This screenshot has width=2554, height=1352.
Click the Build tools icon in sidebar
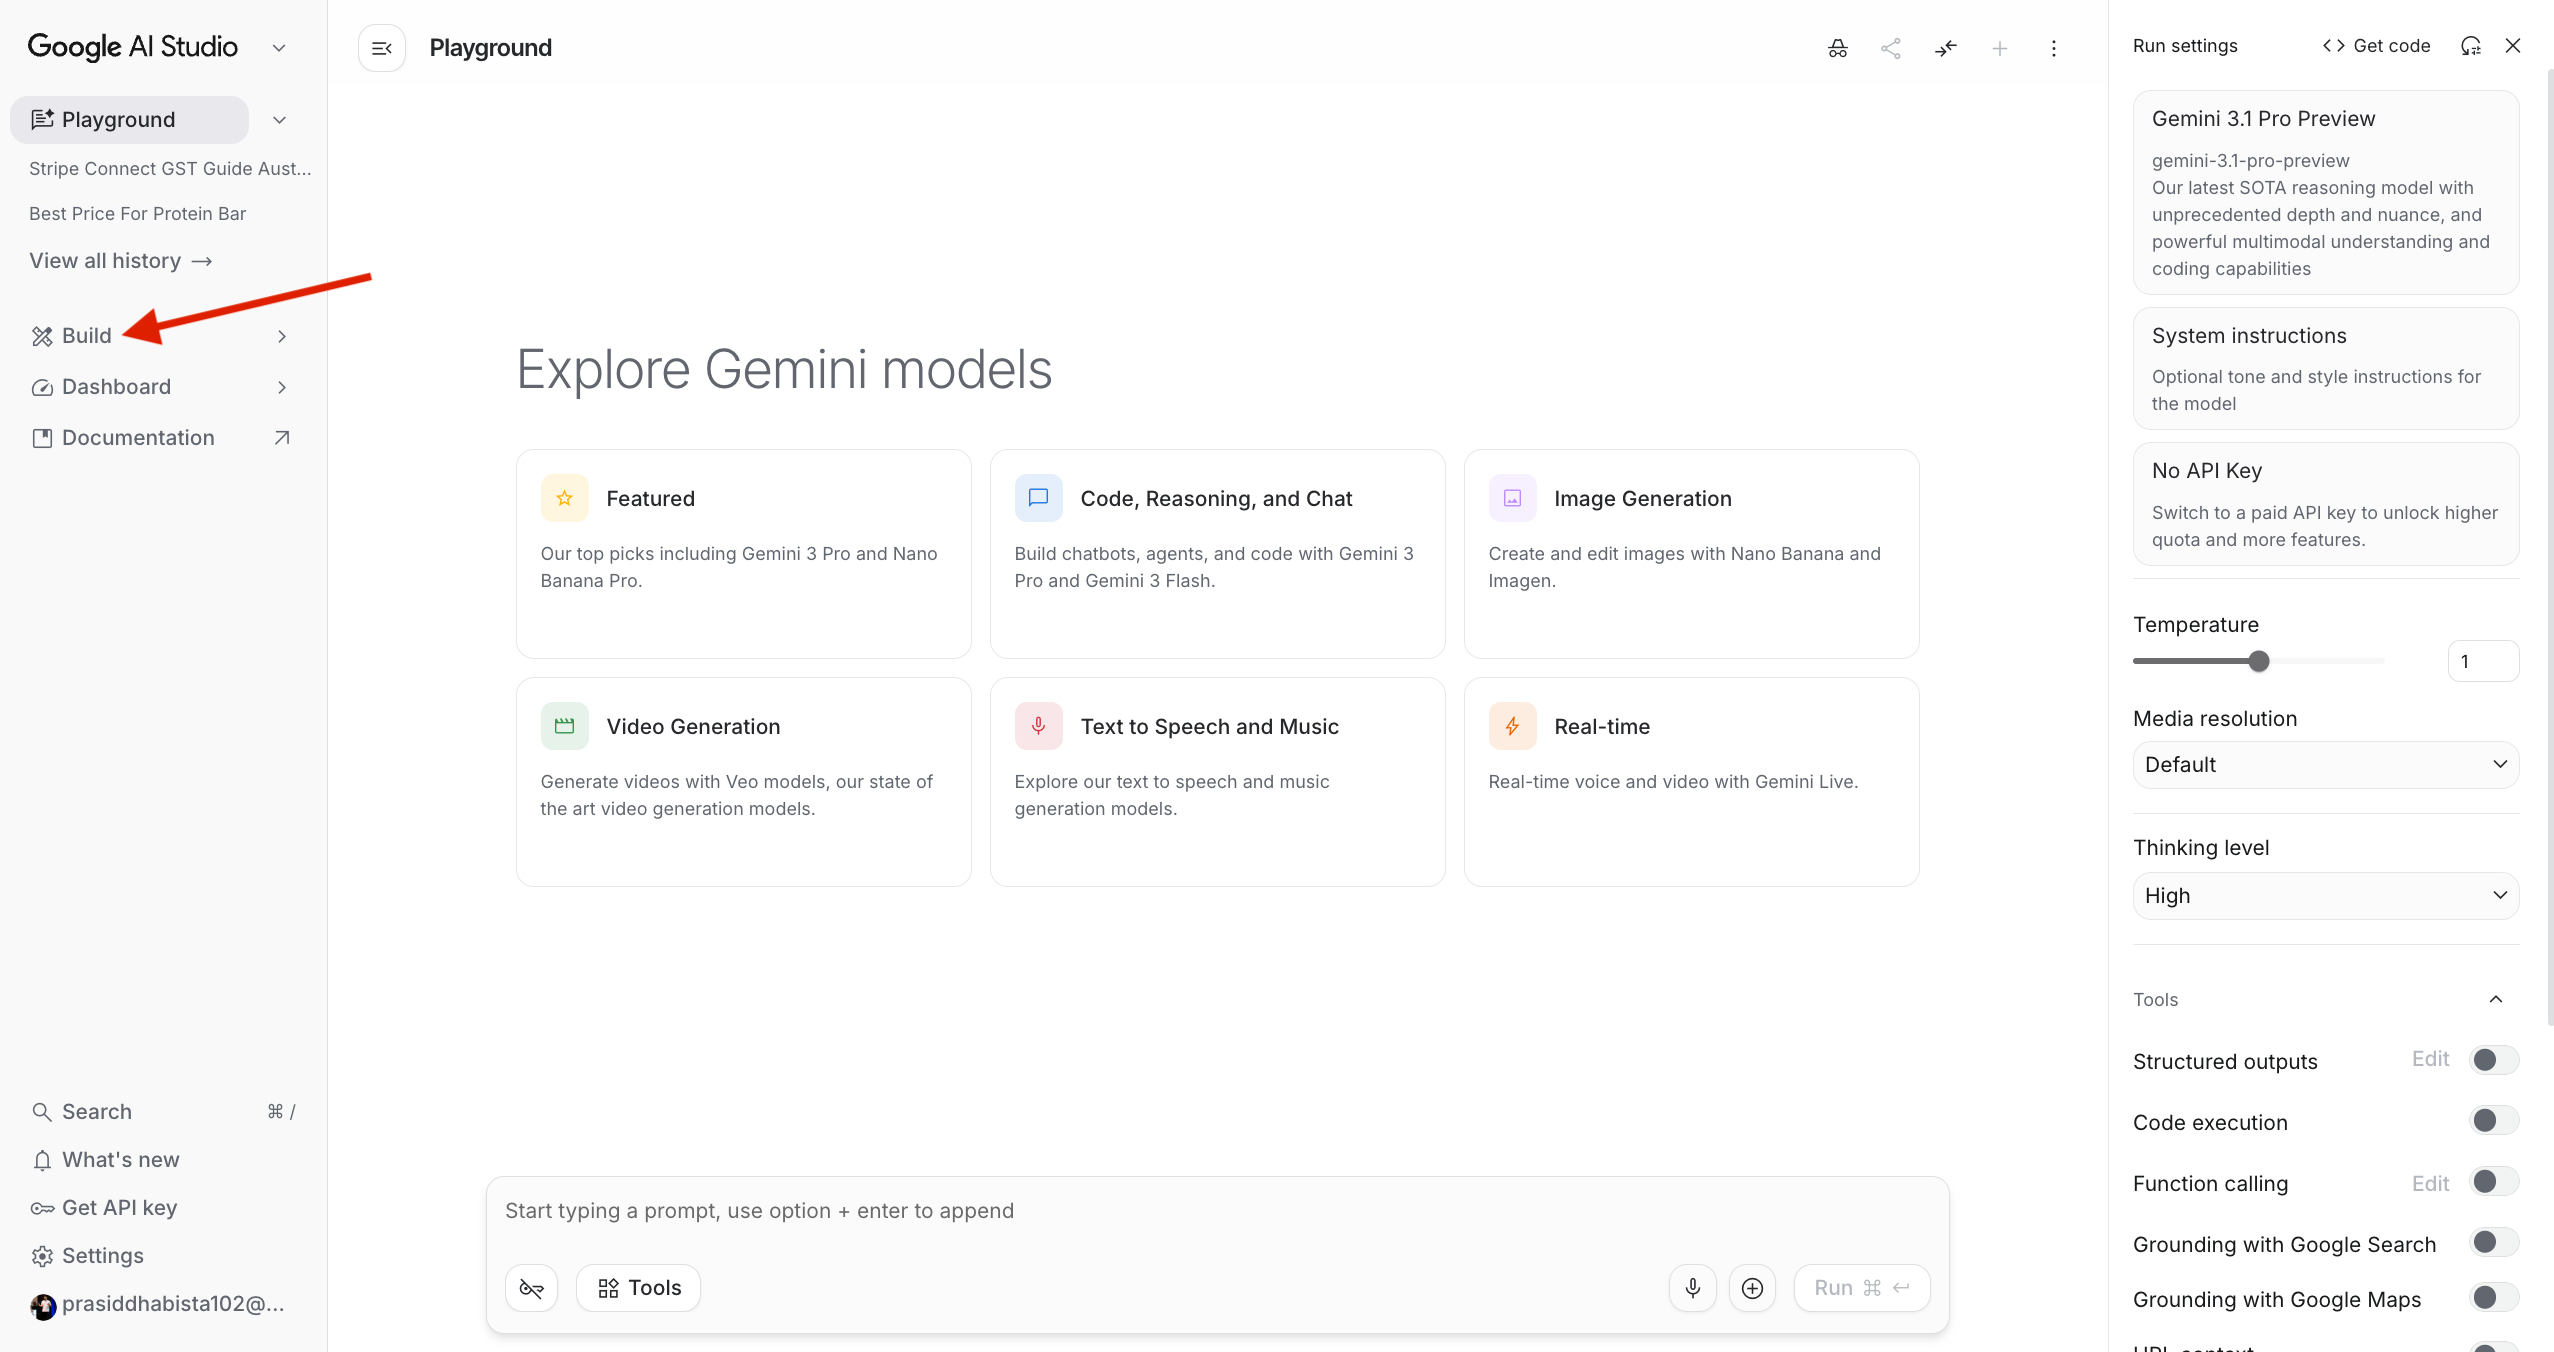click(42, 336)
